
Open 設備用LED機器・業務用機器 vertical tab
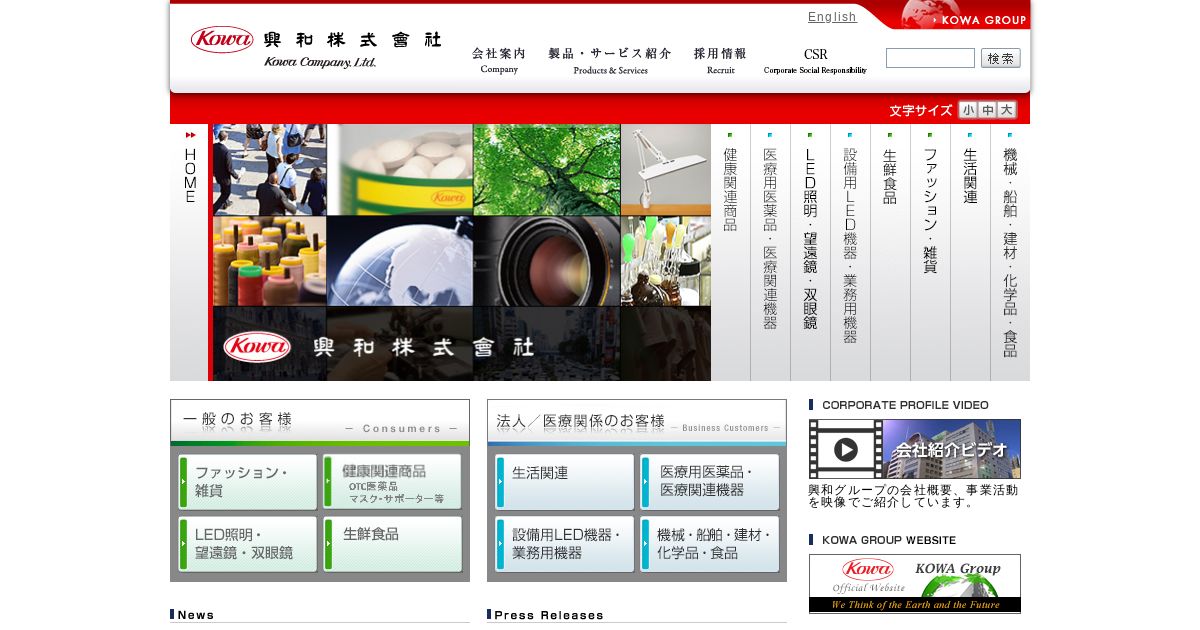tap(850, 252)
